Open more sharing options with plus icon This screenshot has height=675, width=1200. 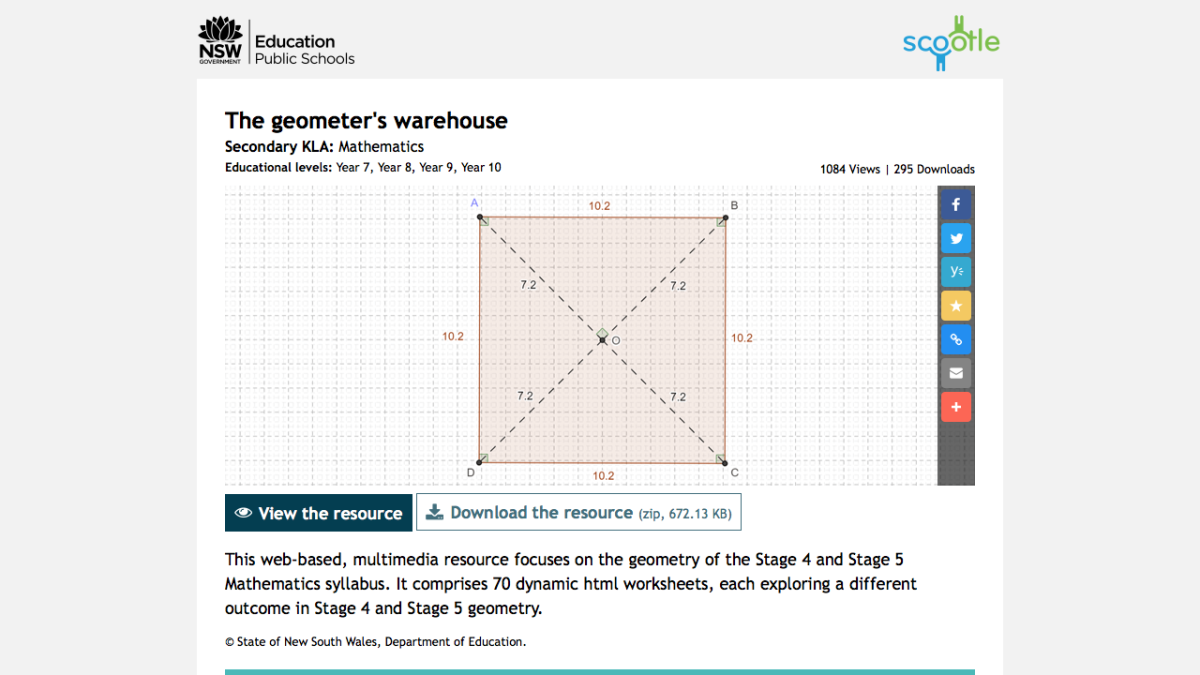tap(956, 406)
